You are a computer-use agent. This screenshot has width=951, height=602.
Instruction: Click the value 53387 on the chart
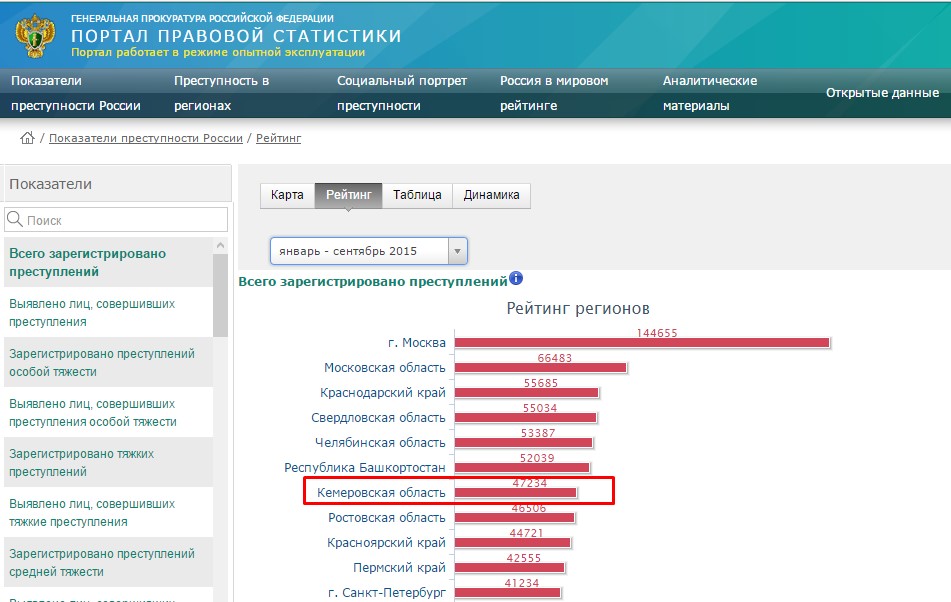(538, 433)
